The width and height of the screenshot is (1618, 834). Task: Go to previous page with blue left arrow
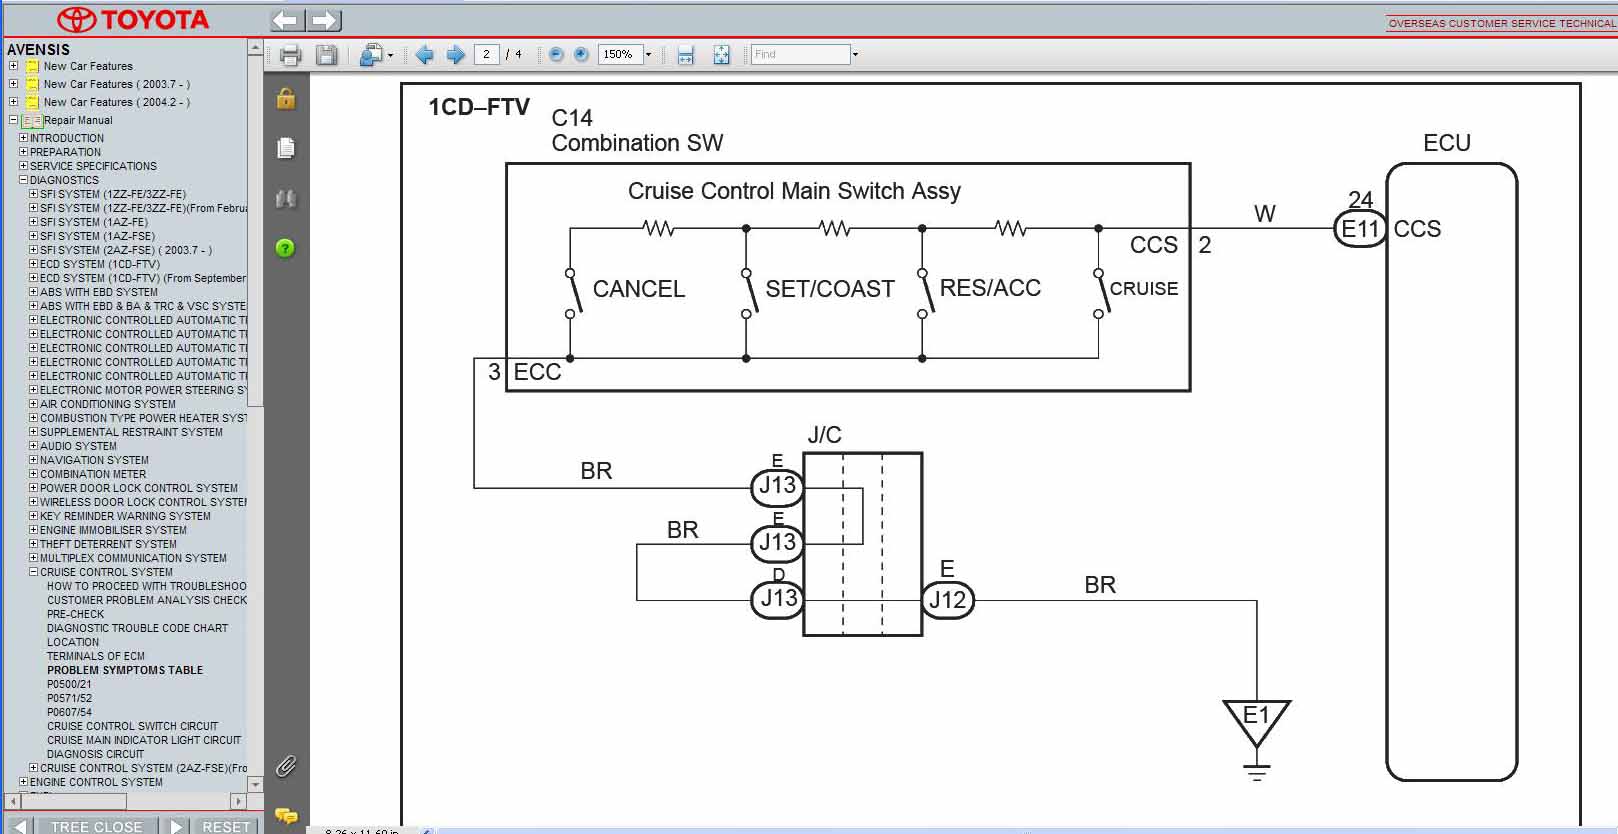click(x=424, y=55)
